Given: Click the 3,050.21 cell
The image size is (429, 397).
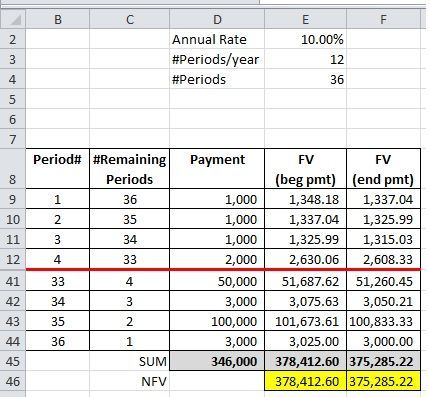Looking at the screenshot, I should point(383,301).
